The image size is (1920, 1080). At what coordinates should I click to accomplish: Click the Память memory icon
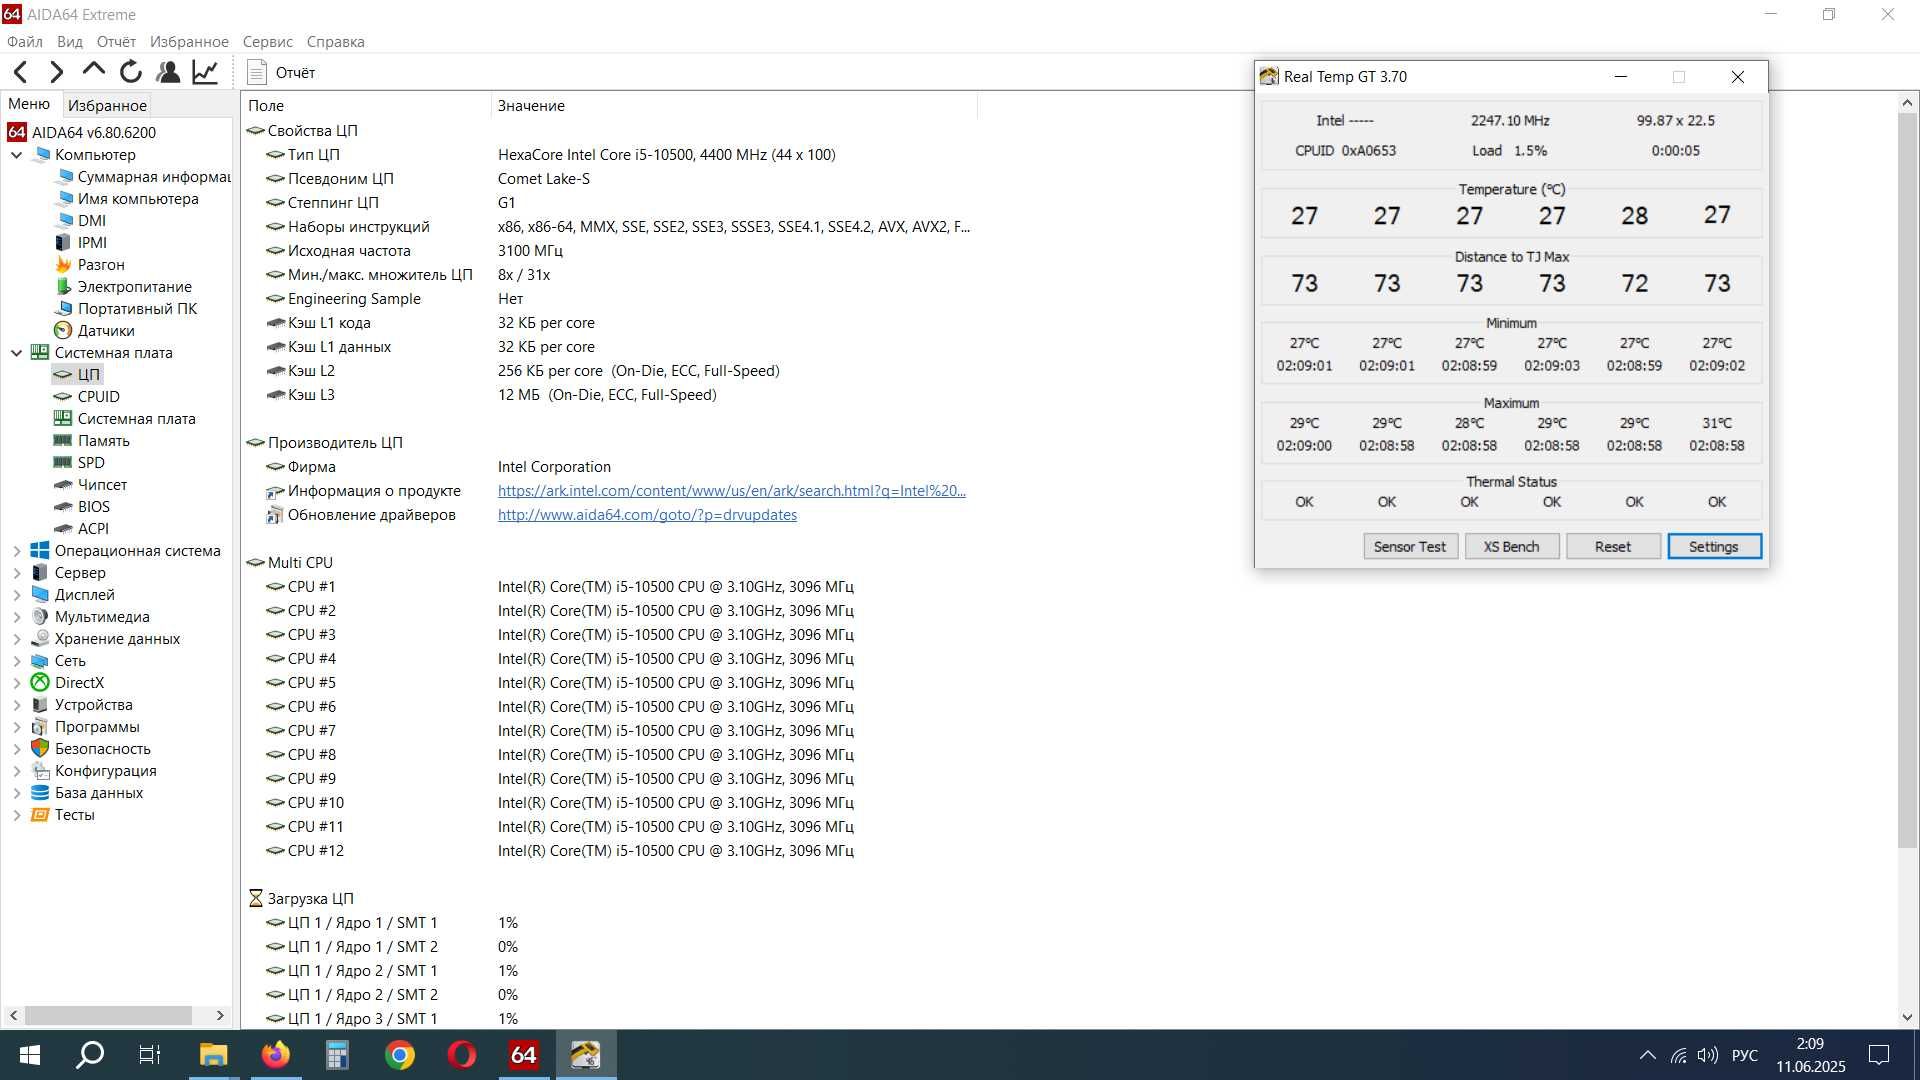tap(63, 441)
